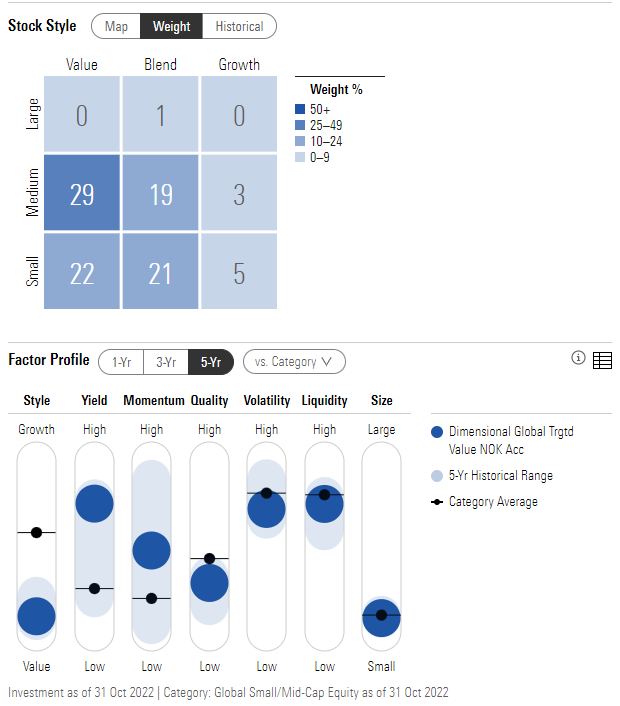Viewport: 620px width, 706px height.
Task: Open the vs. Category dropdown
Action: (x=294, y=362)
